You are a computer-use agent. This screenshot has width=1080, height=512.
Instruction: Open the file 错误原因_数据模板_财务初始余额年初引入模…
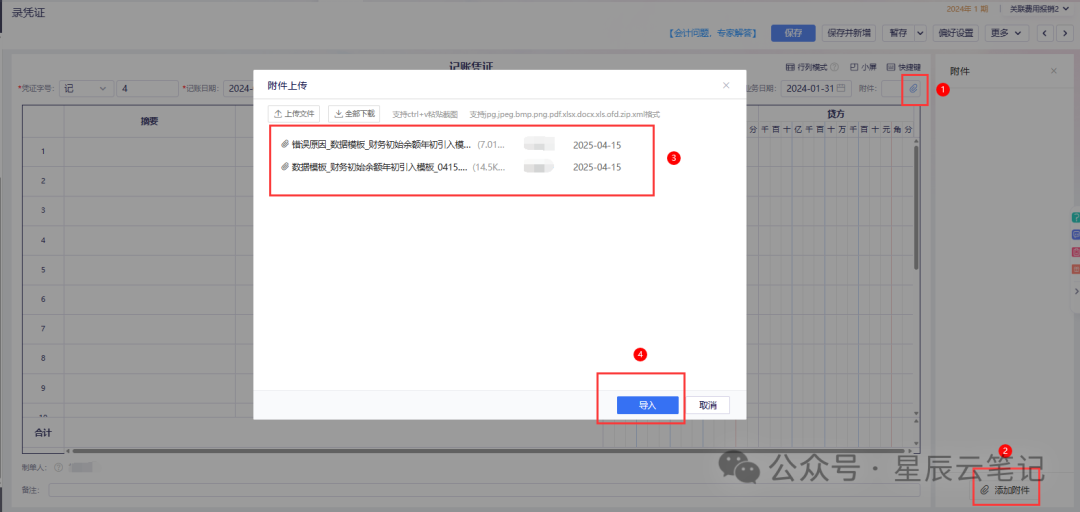click(382, 145)
